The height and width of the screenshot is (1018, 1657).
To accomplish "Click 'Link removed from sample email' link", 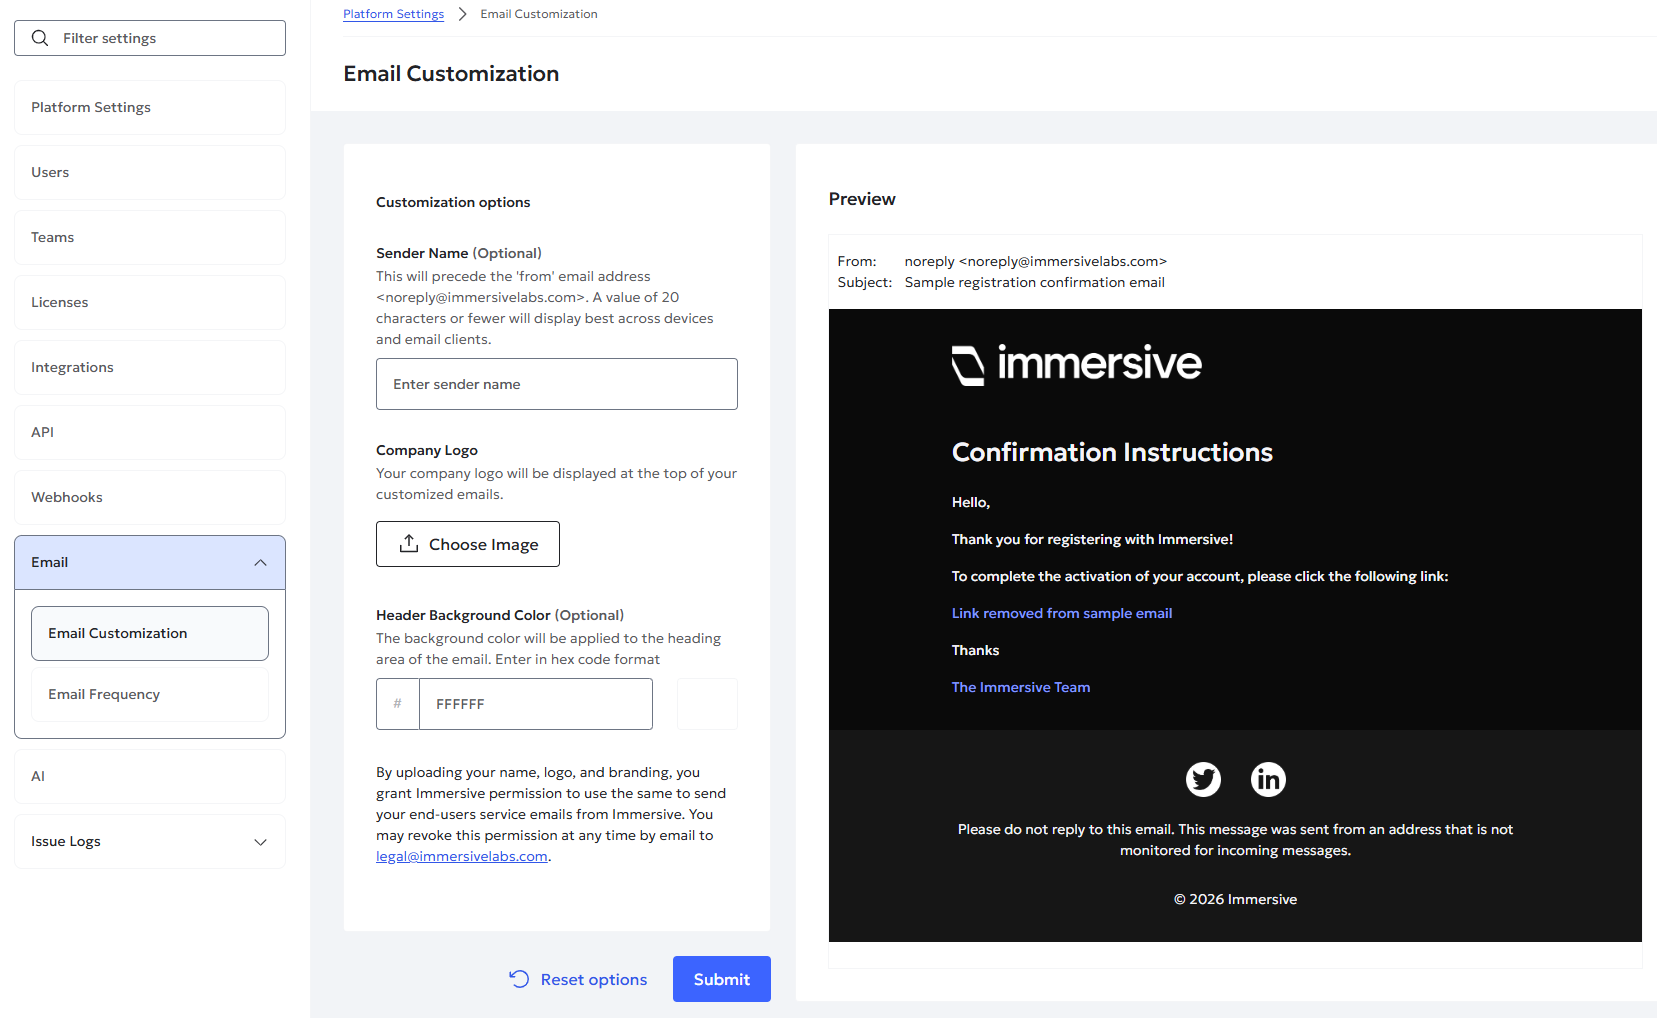I will [1062, 613].
